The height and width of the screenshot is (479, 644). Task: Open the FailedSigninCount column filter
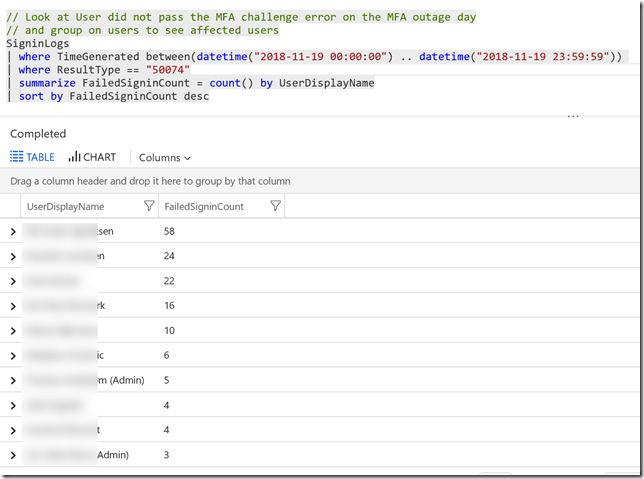coord(276,206)
